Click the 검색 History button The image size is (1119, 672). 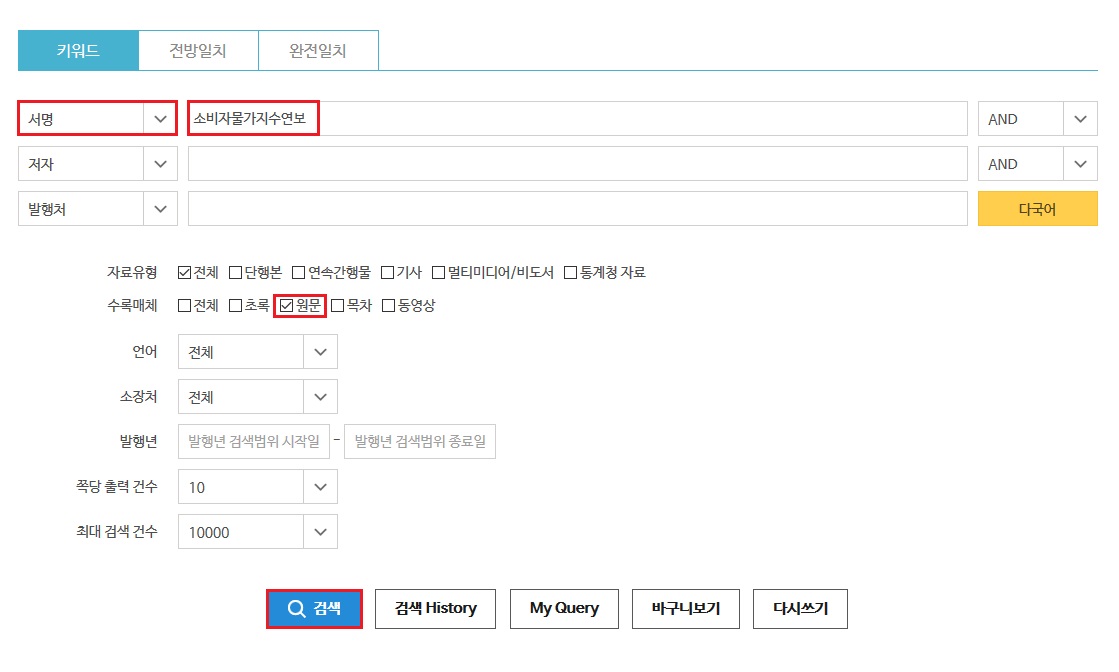point(435,608)
